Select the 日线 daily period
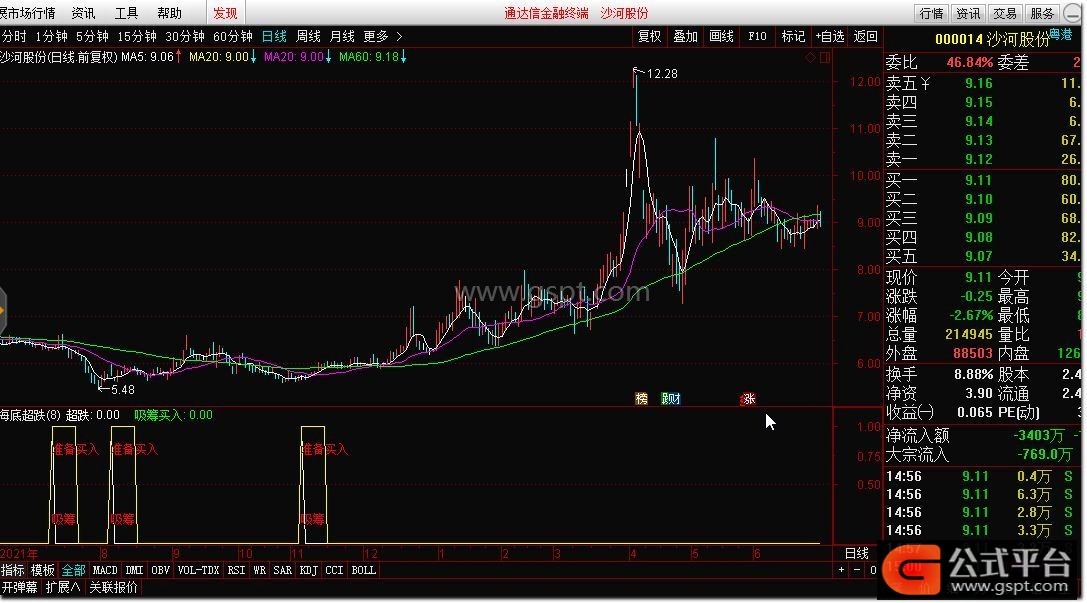 pos(274,36)
